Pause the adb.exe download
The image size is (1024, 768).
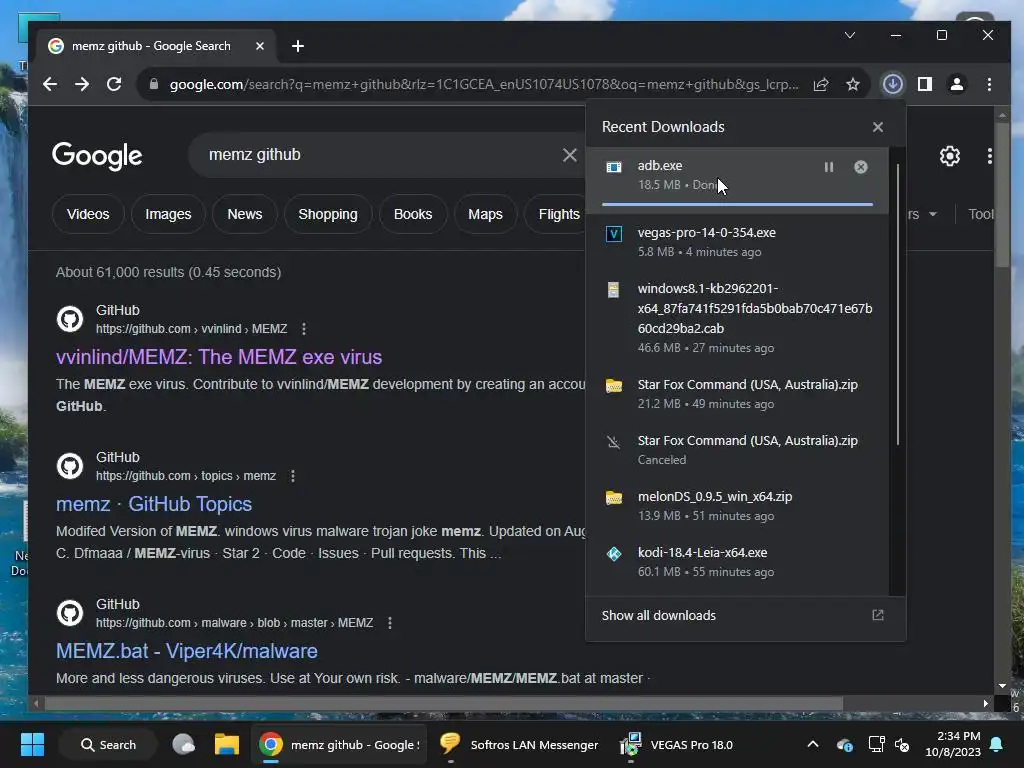click(x=829, y=167)
